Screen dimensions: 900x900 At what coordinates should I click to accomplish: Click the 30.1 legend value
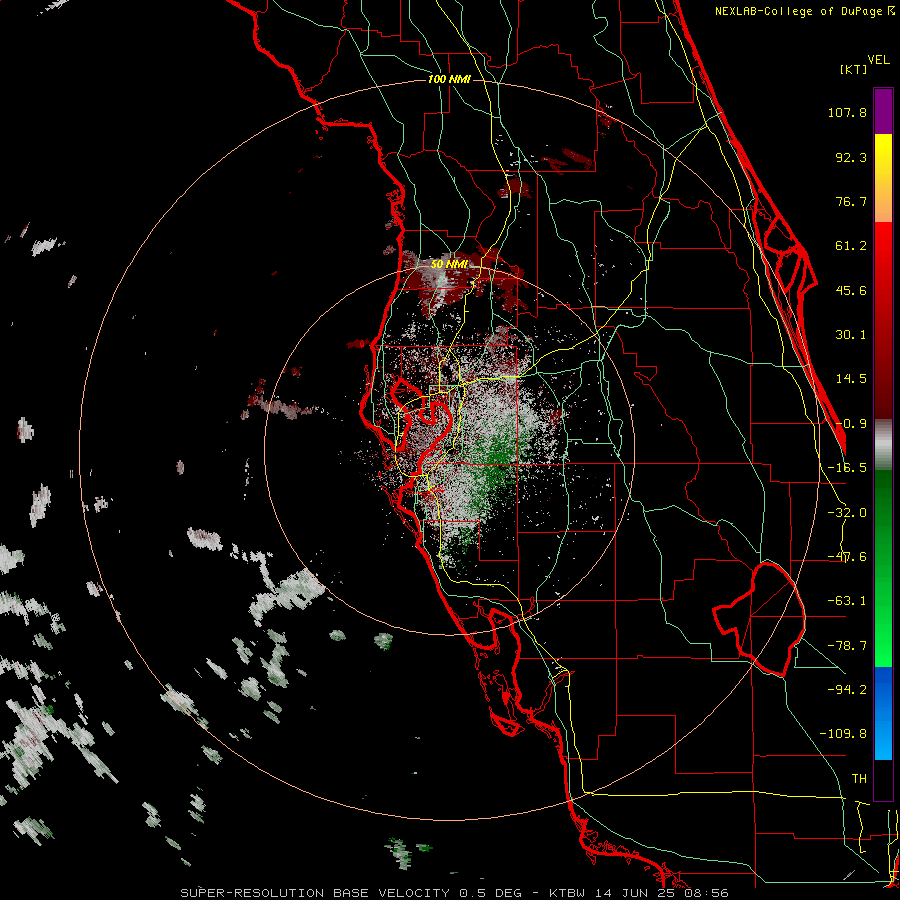pos(851,335)
